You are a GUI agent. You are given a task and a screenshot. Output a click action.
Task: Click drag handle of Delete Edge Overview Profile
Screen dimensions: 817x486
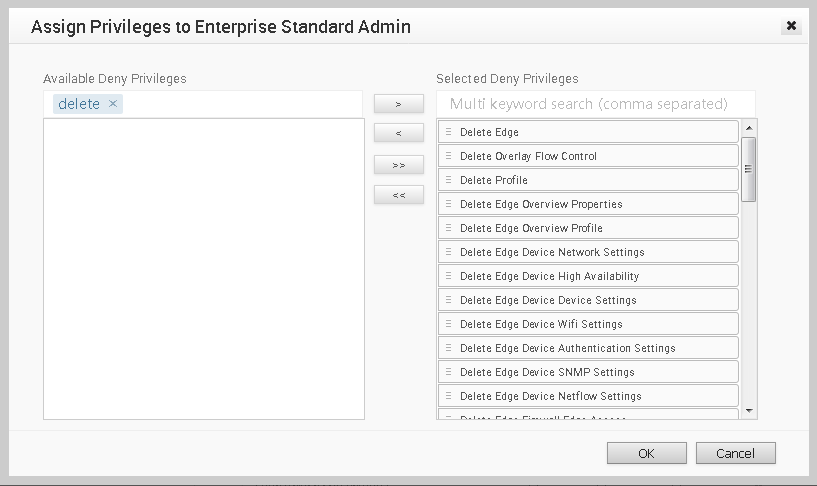click(x=448, y=228)
